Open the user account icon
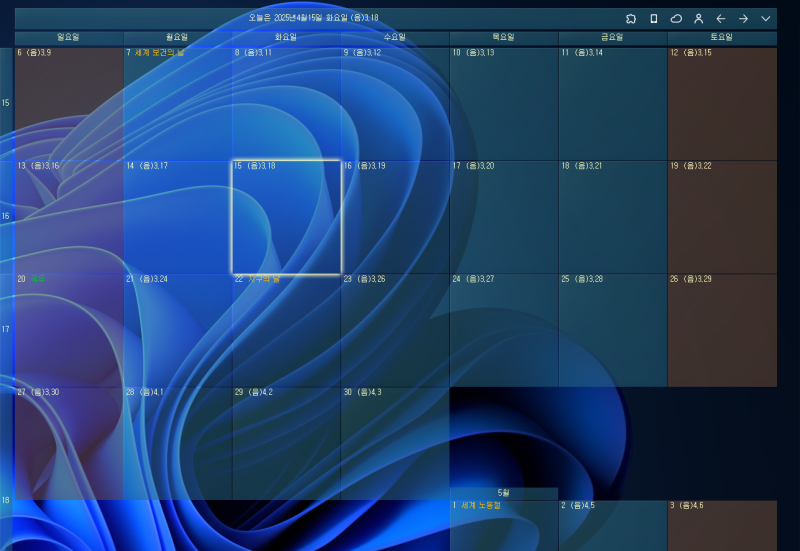 (x=698, y=19)
